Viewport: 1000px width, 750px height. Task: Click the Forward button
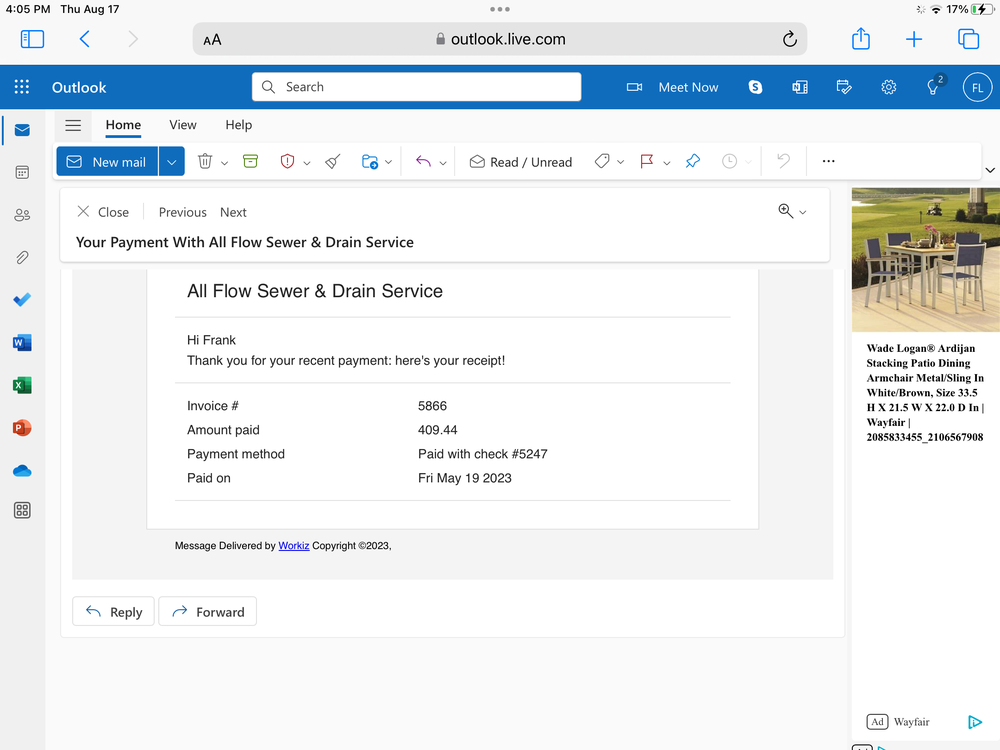pyautogui.click(x=208, y=612)
